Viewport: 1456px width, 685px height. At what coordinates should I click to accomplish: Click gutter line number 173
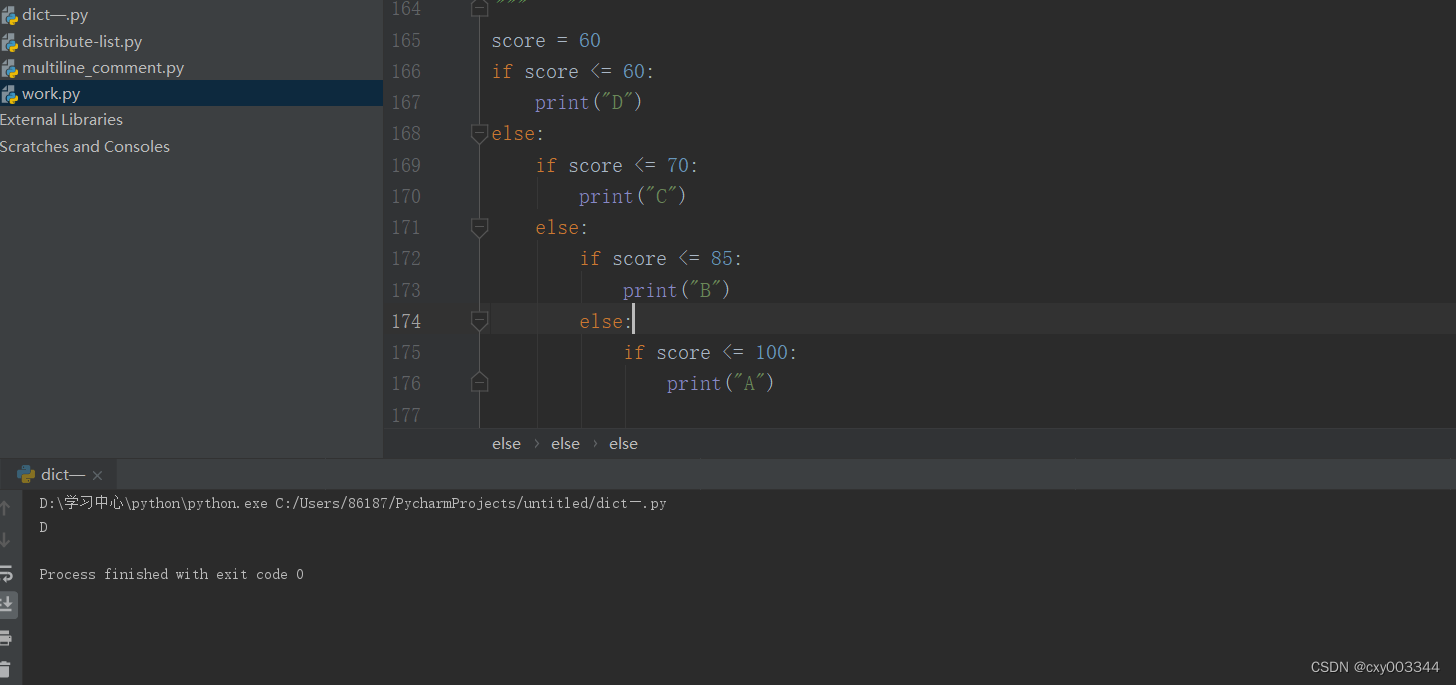406,290
